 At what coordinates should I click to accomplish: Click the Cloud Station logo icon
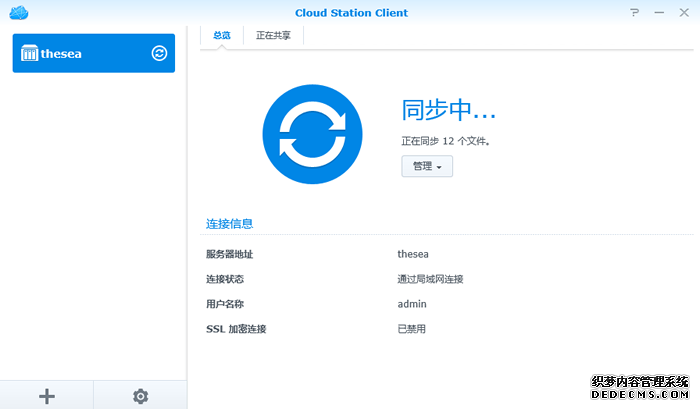19,13
